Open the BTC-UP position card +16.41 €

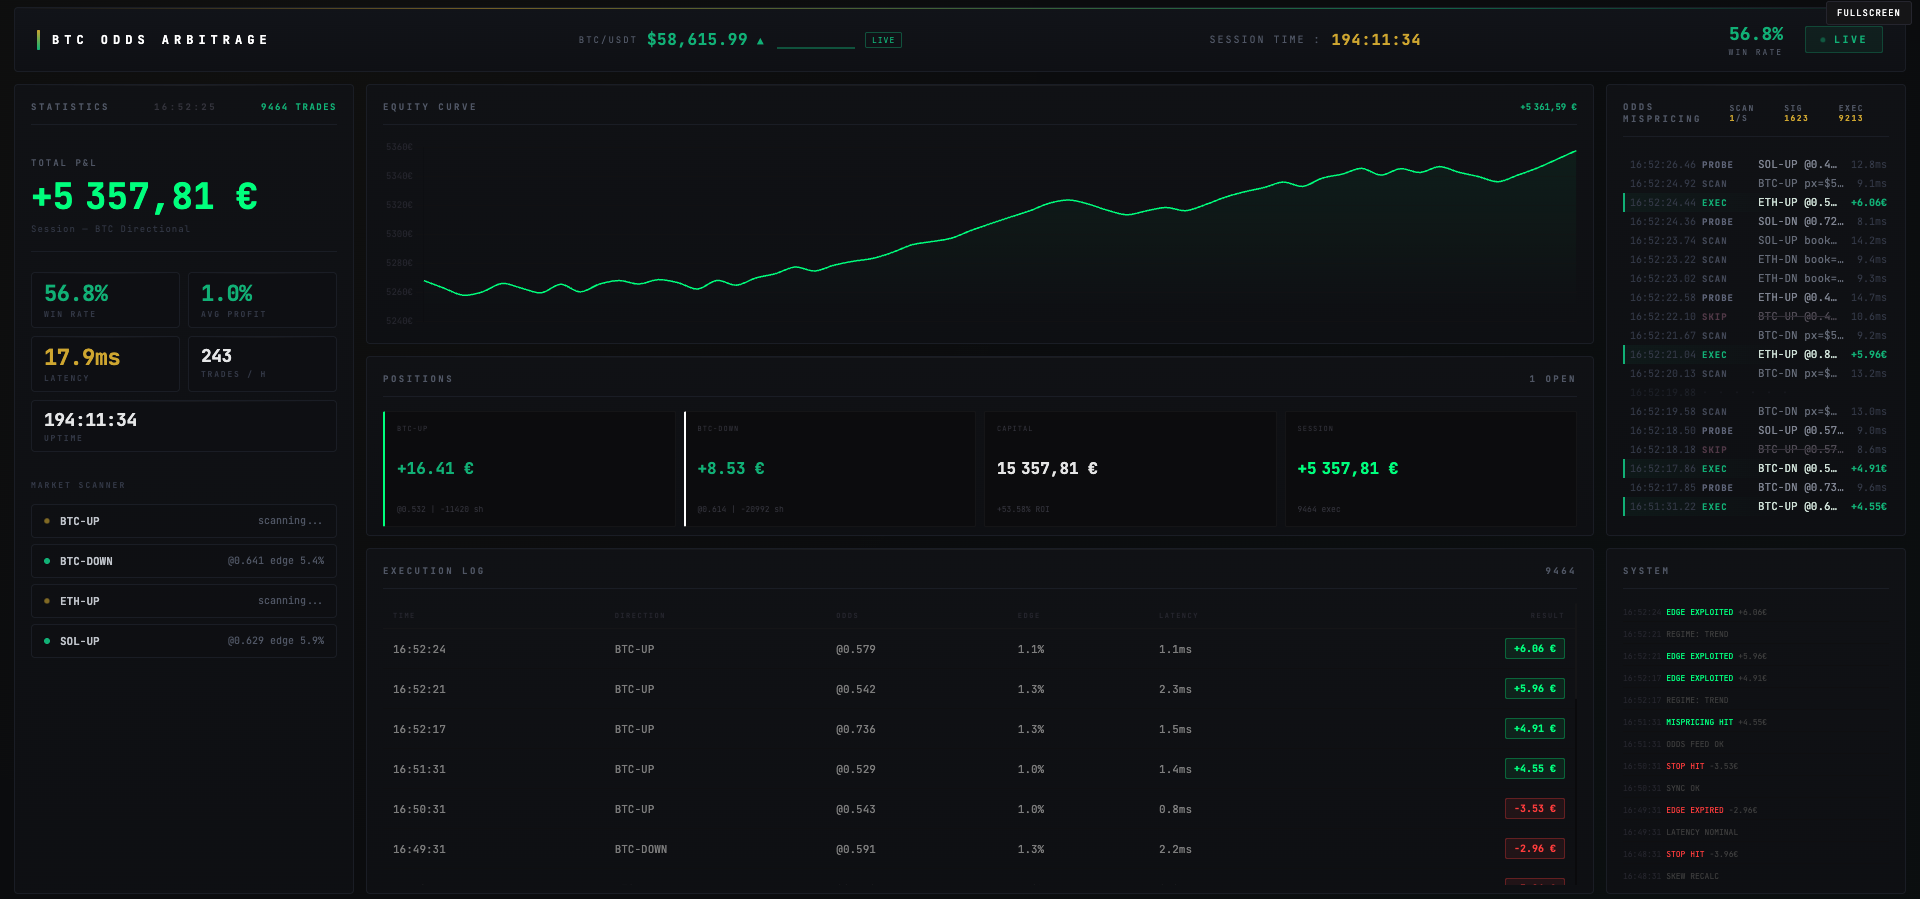530,468
